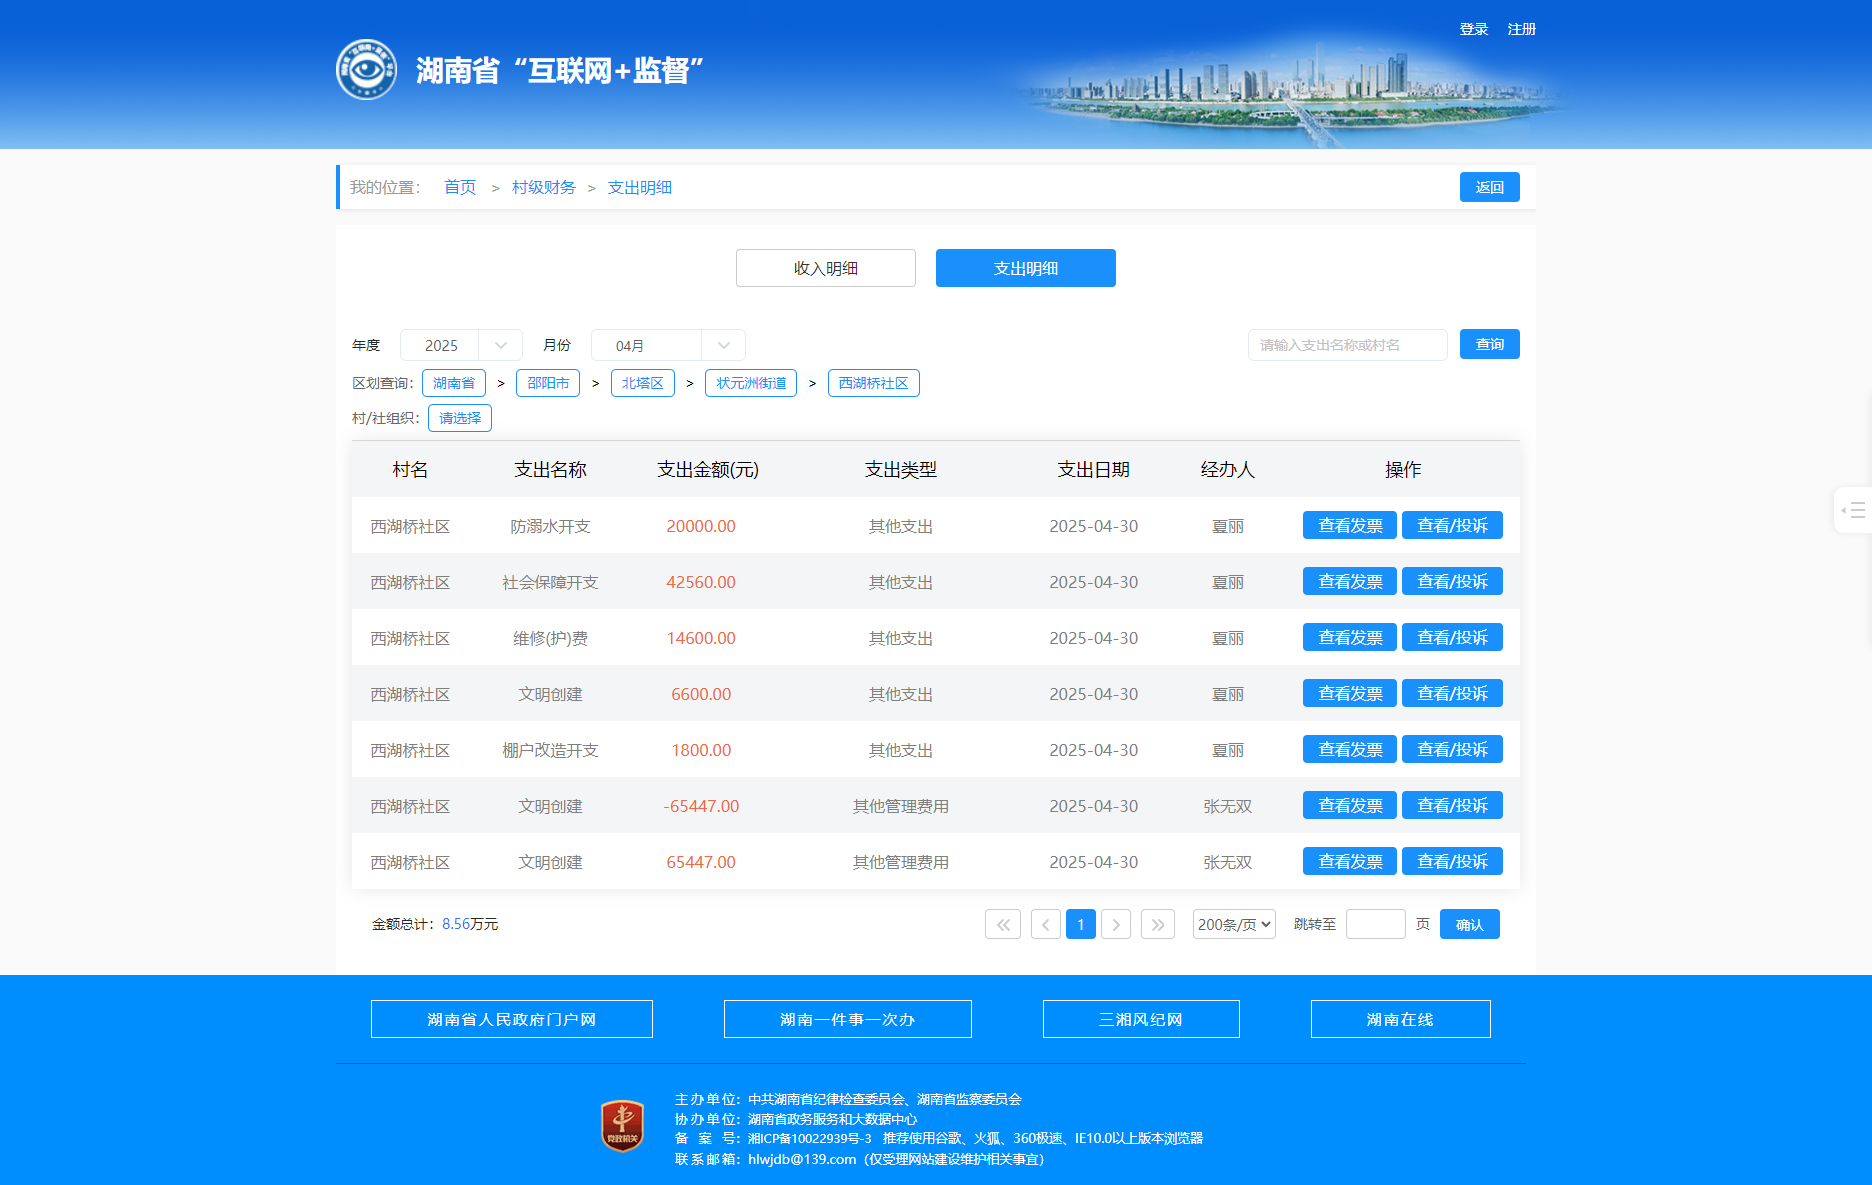Open the 200条/页 page size selector

click(1233, 924)
